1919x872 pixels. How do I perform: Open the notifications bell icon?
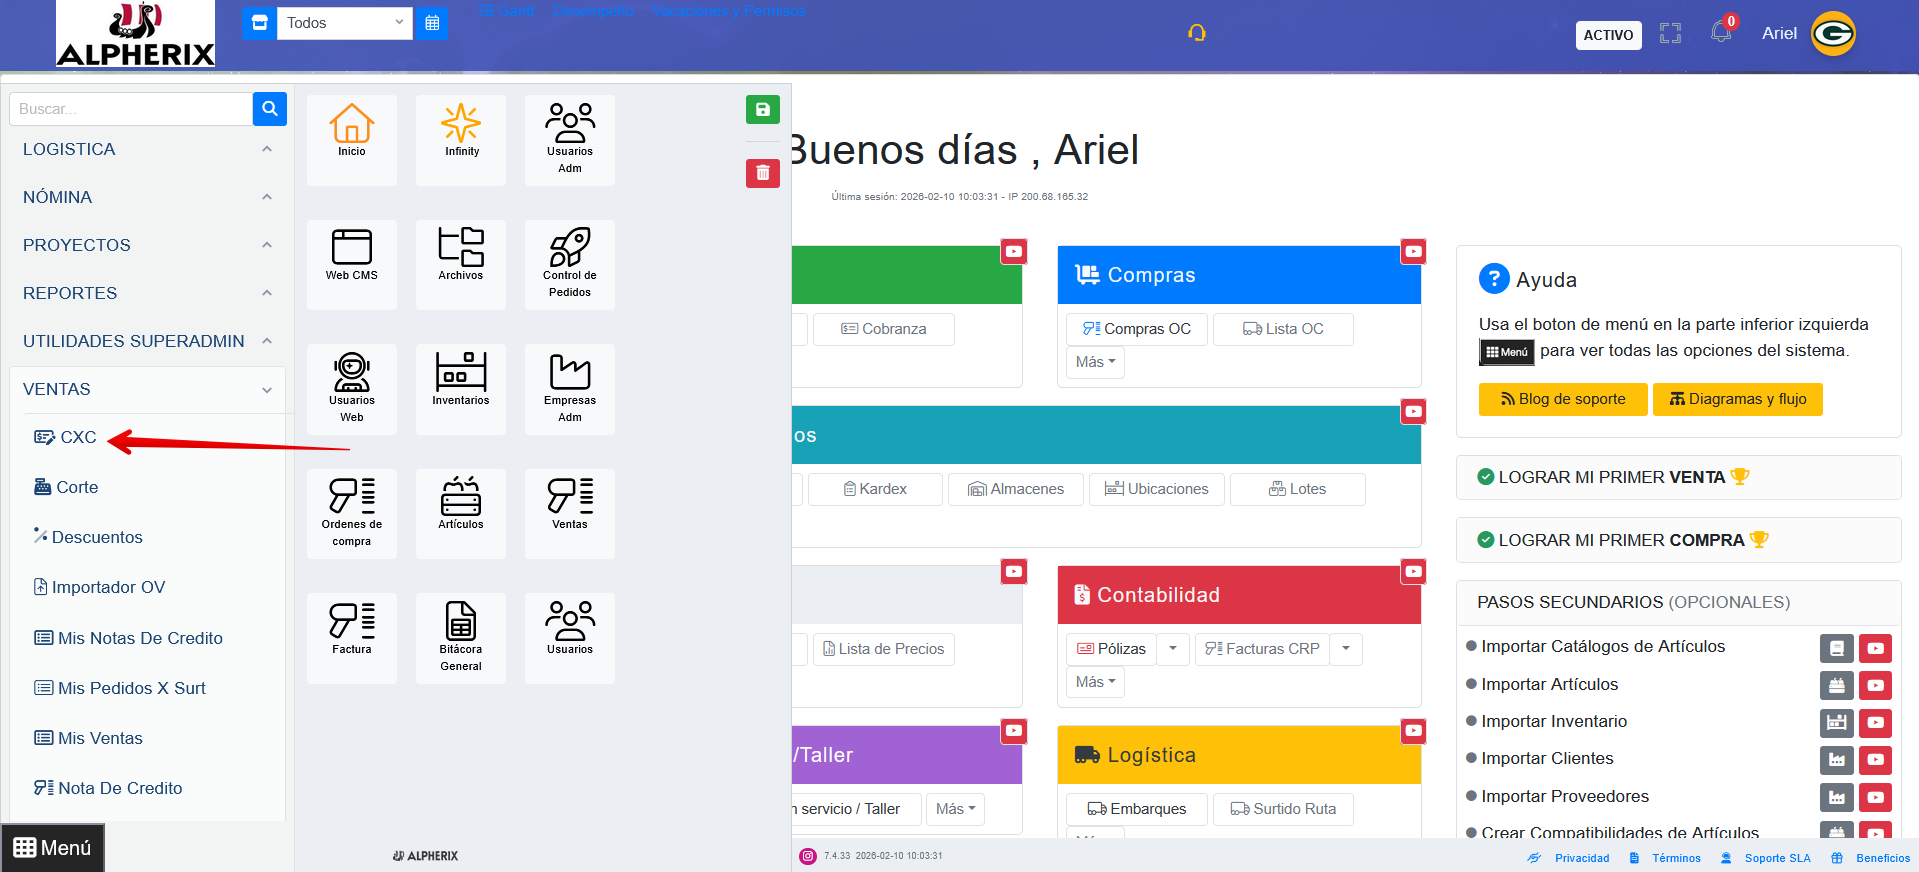click(1720, 32)
